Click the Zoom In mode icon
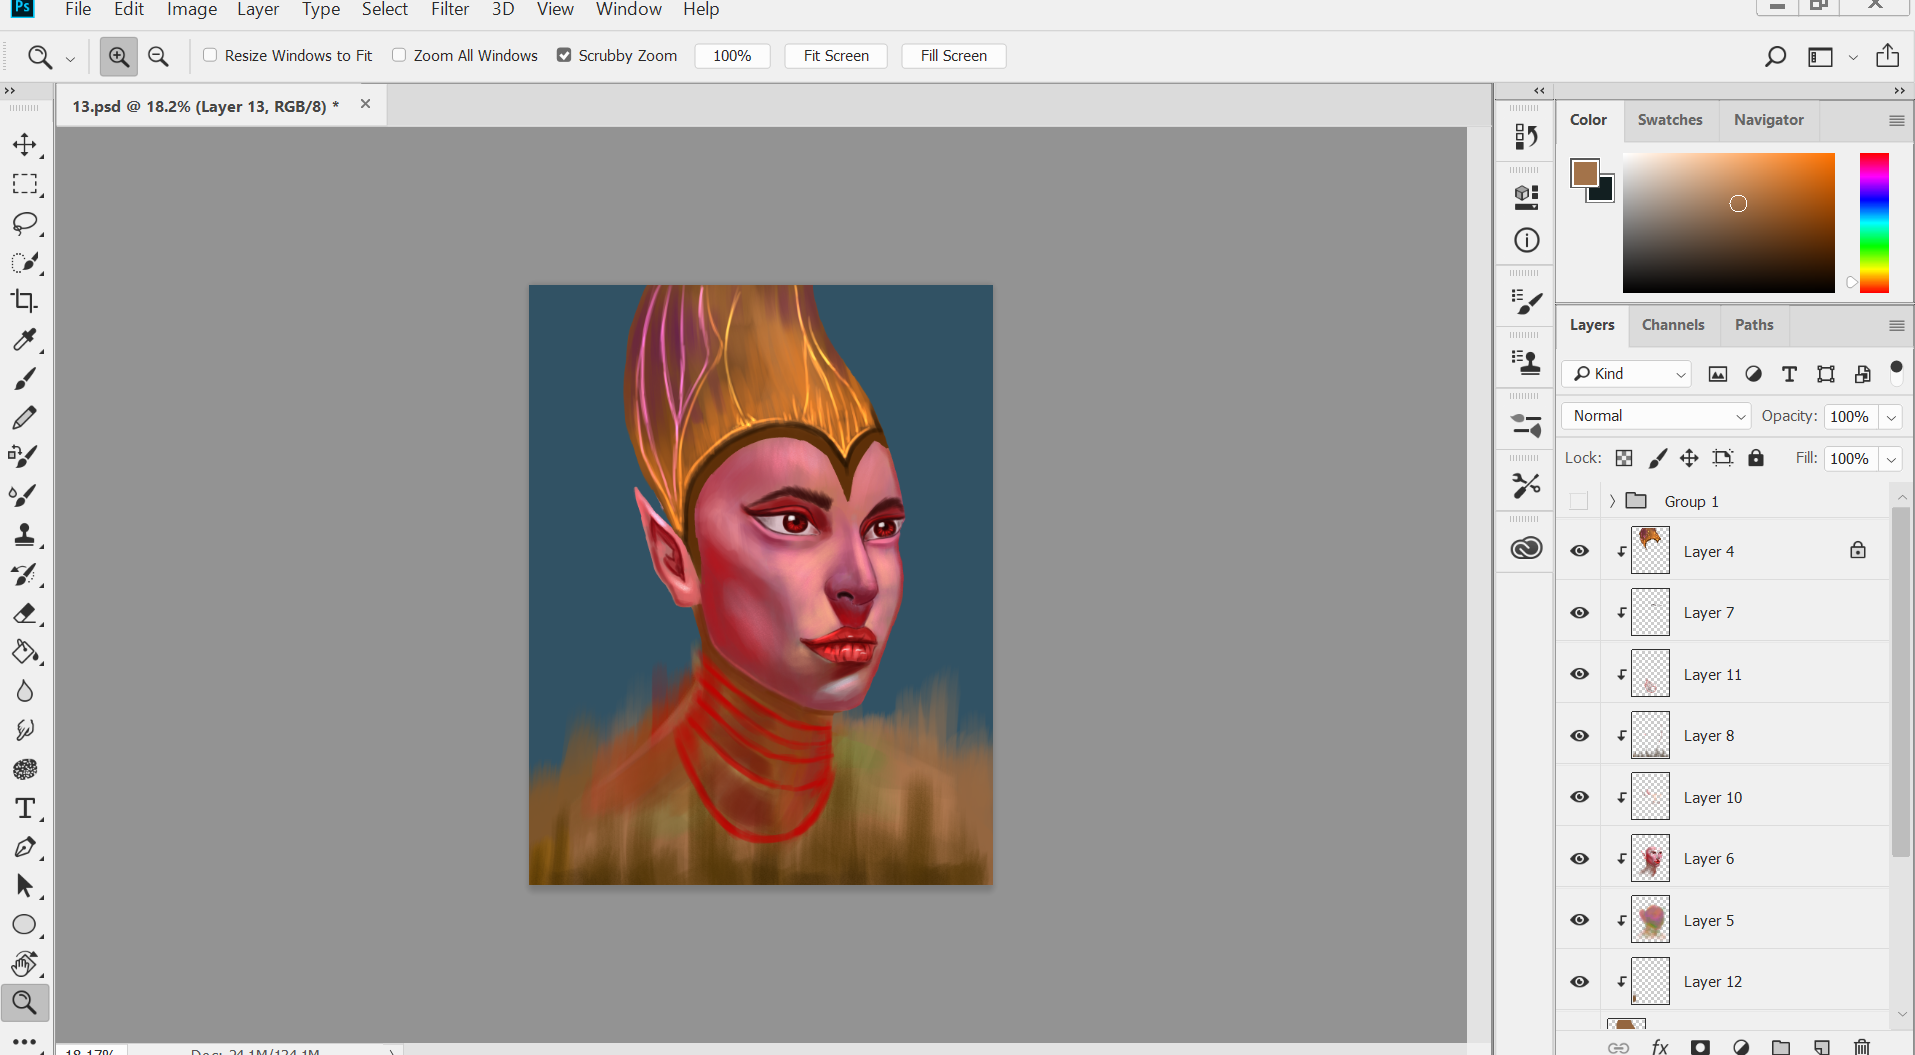Viewport: 1915px width, 1055px height. coord(119,56)
